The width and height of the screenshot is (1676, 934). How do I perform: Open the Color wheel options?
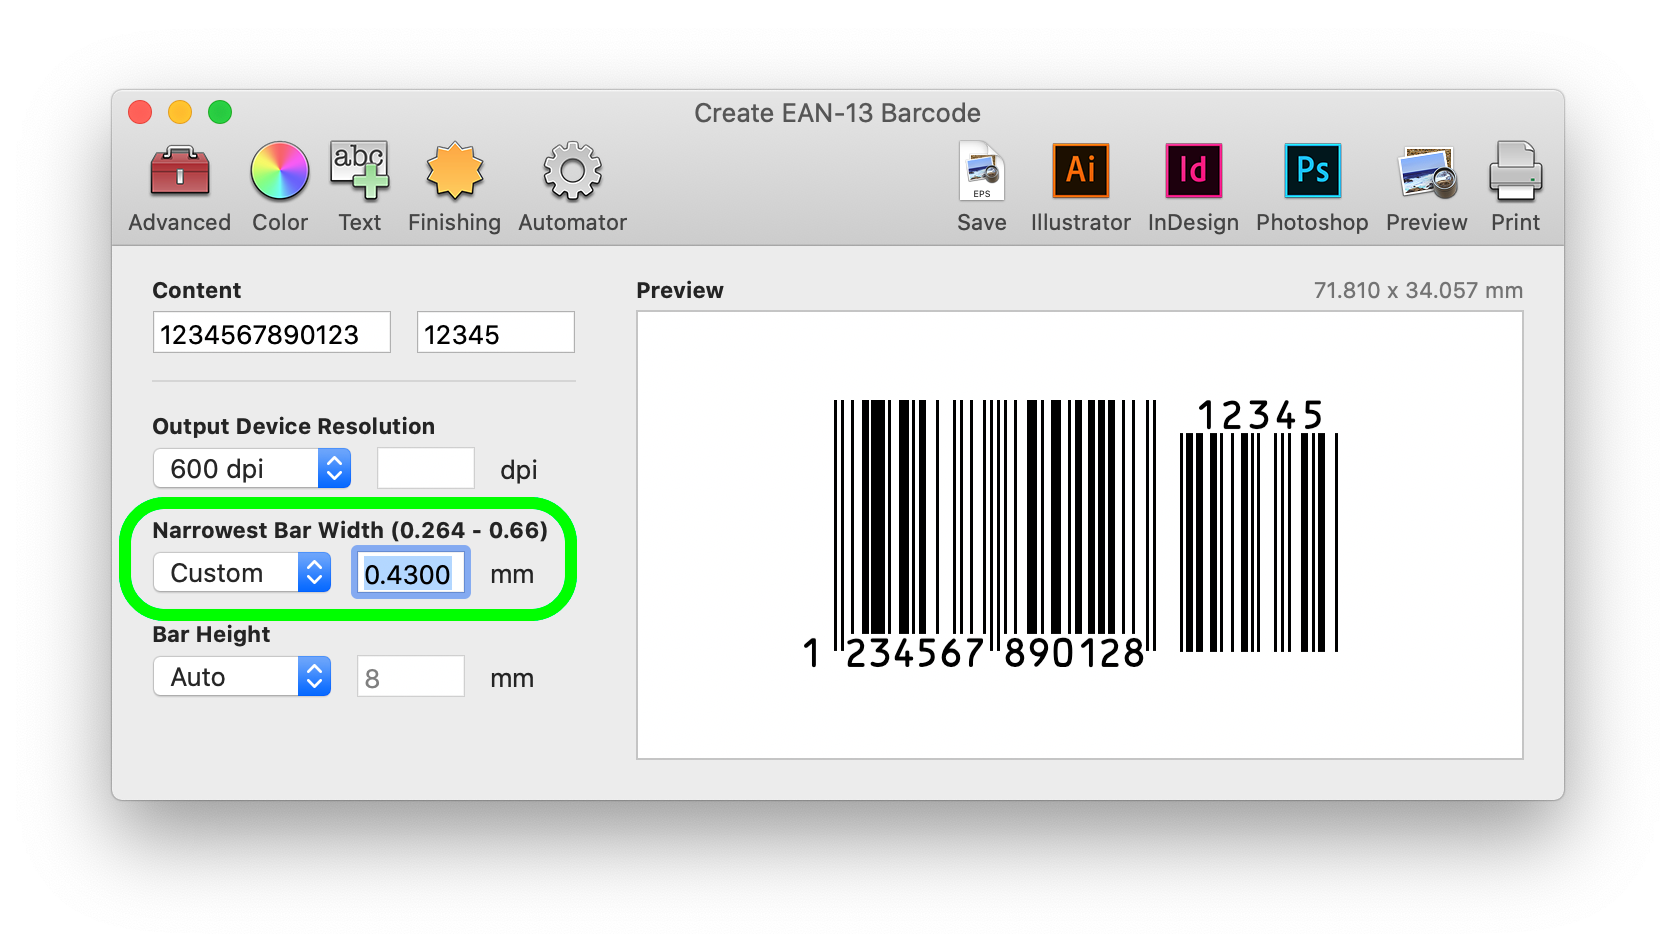click(280, 187)
